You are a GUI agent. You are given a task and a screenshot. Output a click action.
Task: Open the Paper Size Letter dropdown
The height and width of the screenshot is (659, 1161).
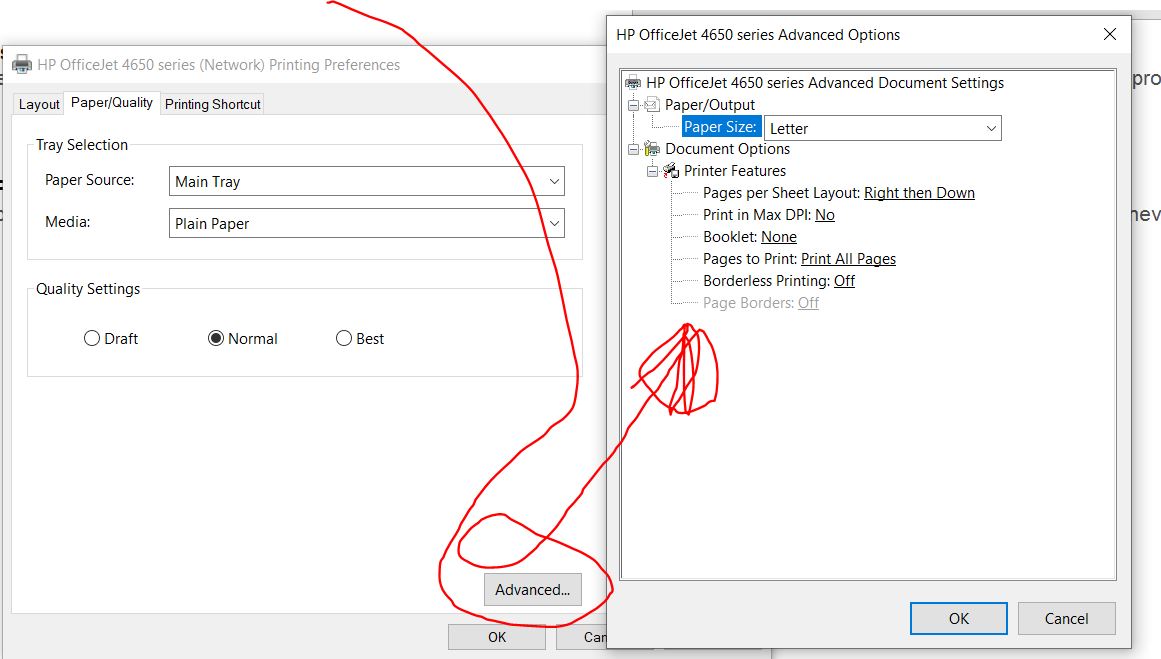pos(883,128)
